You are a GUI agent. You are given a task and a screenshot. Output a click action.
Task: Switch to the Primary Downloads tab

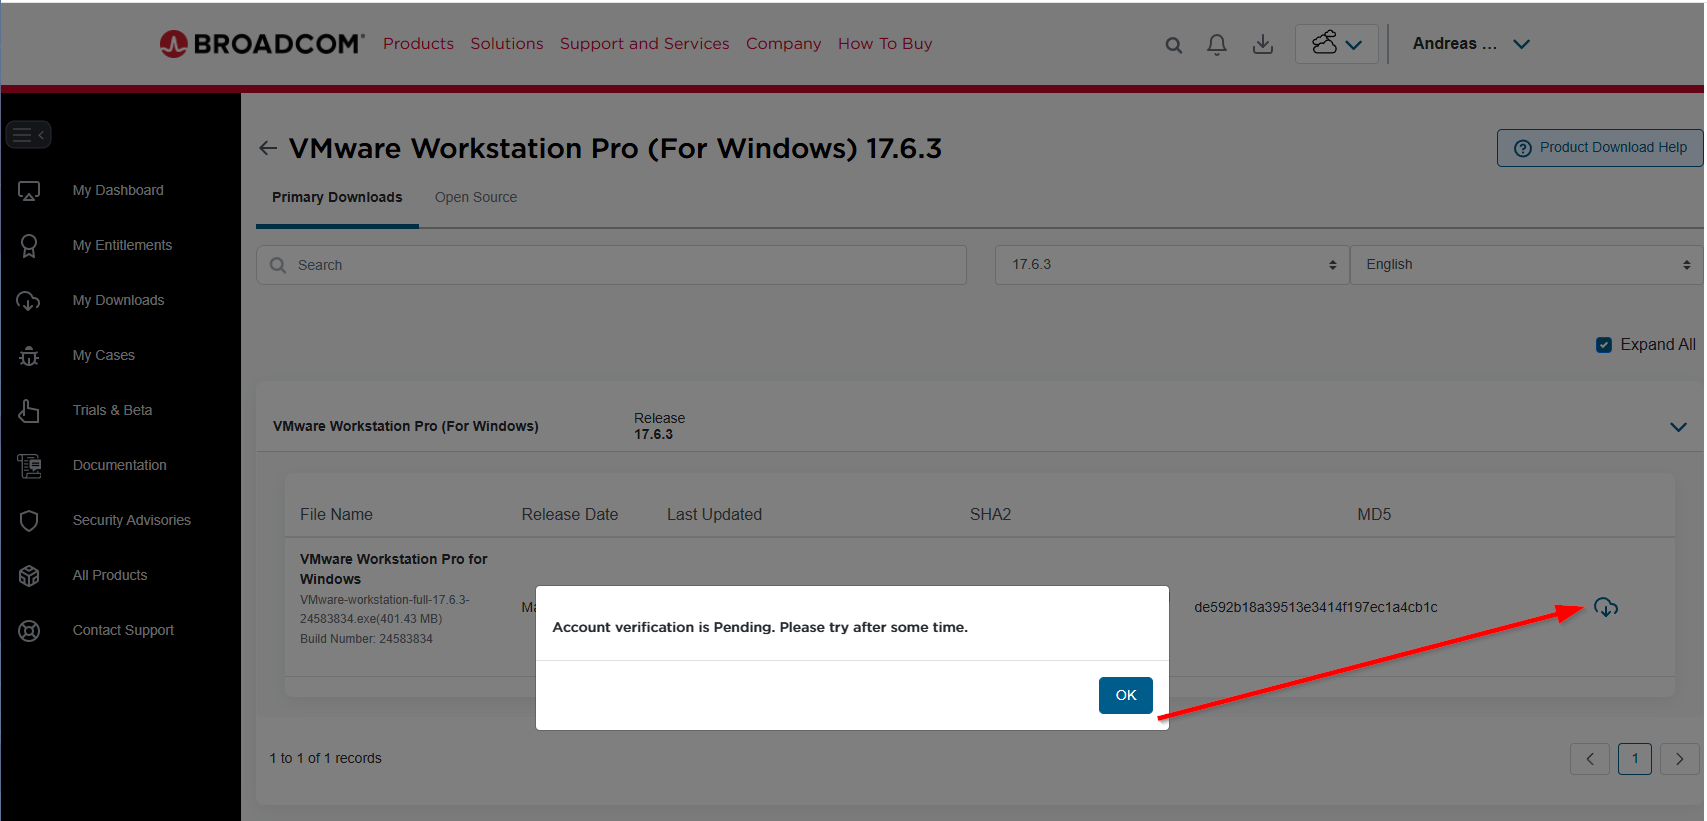tap(337, 198)
